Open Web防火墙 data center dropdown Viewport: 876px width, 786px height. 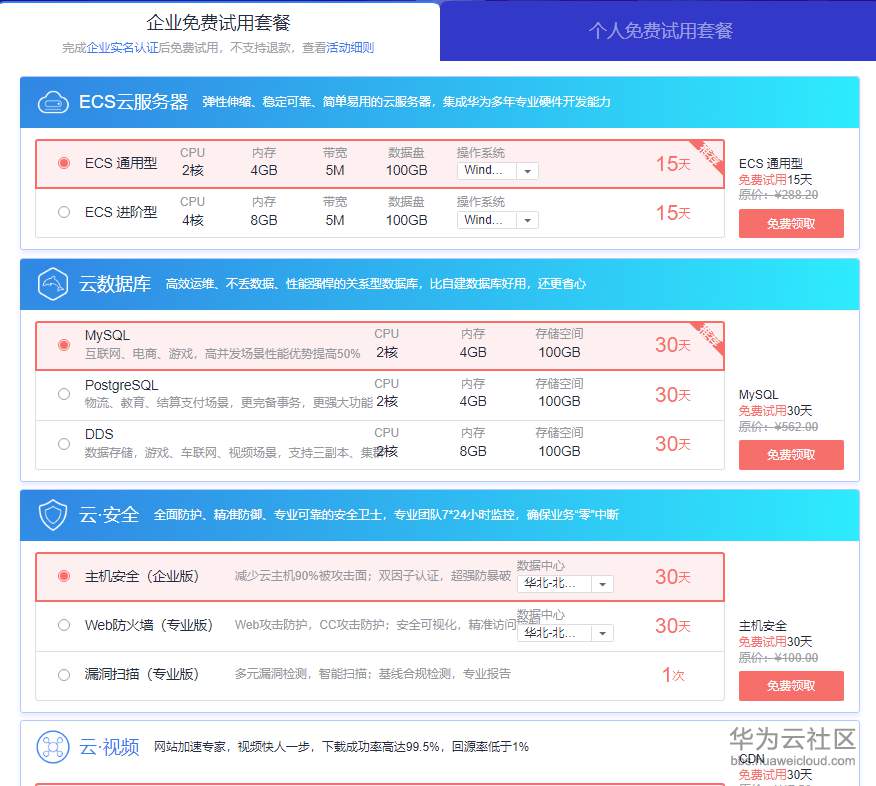pyautogui.click(x=566, y=633)
